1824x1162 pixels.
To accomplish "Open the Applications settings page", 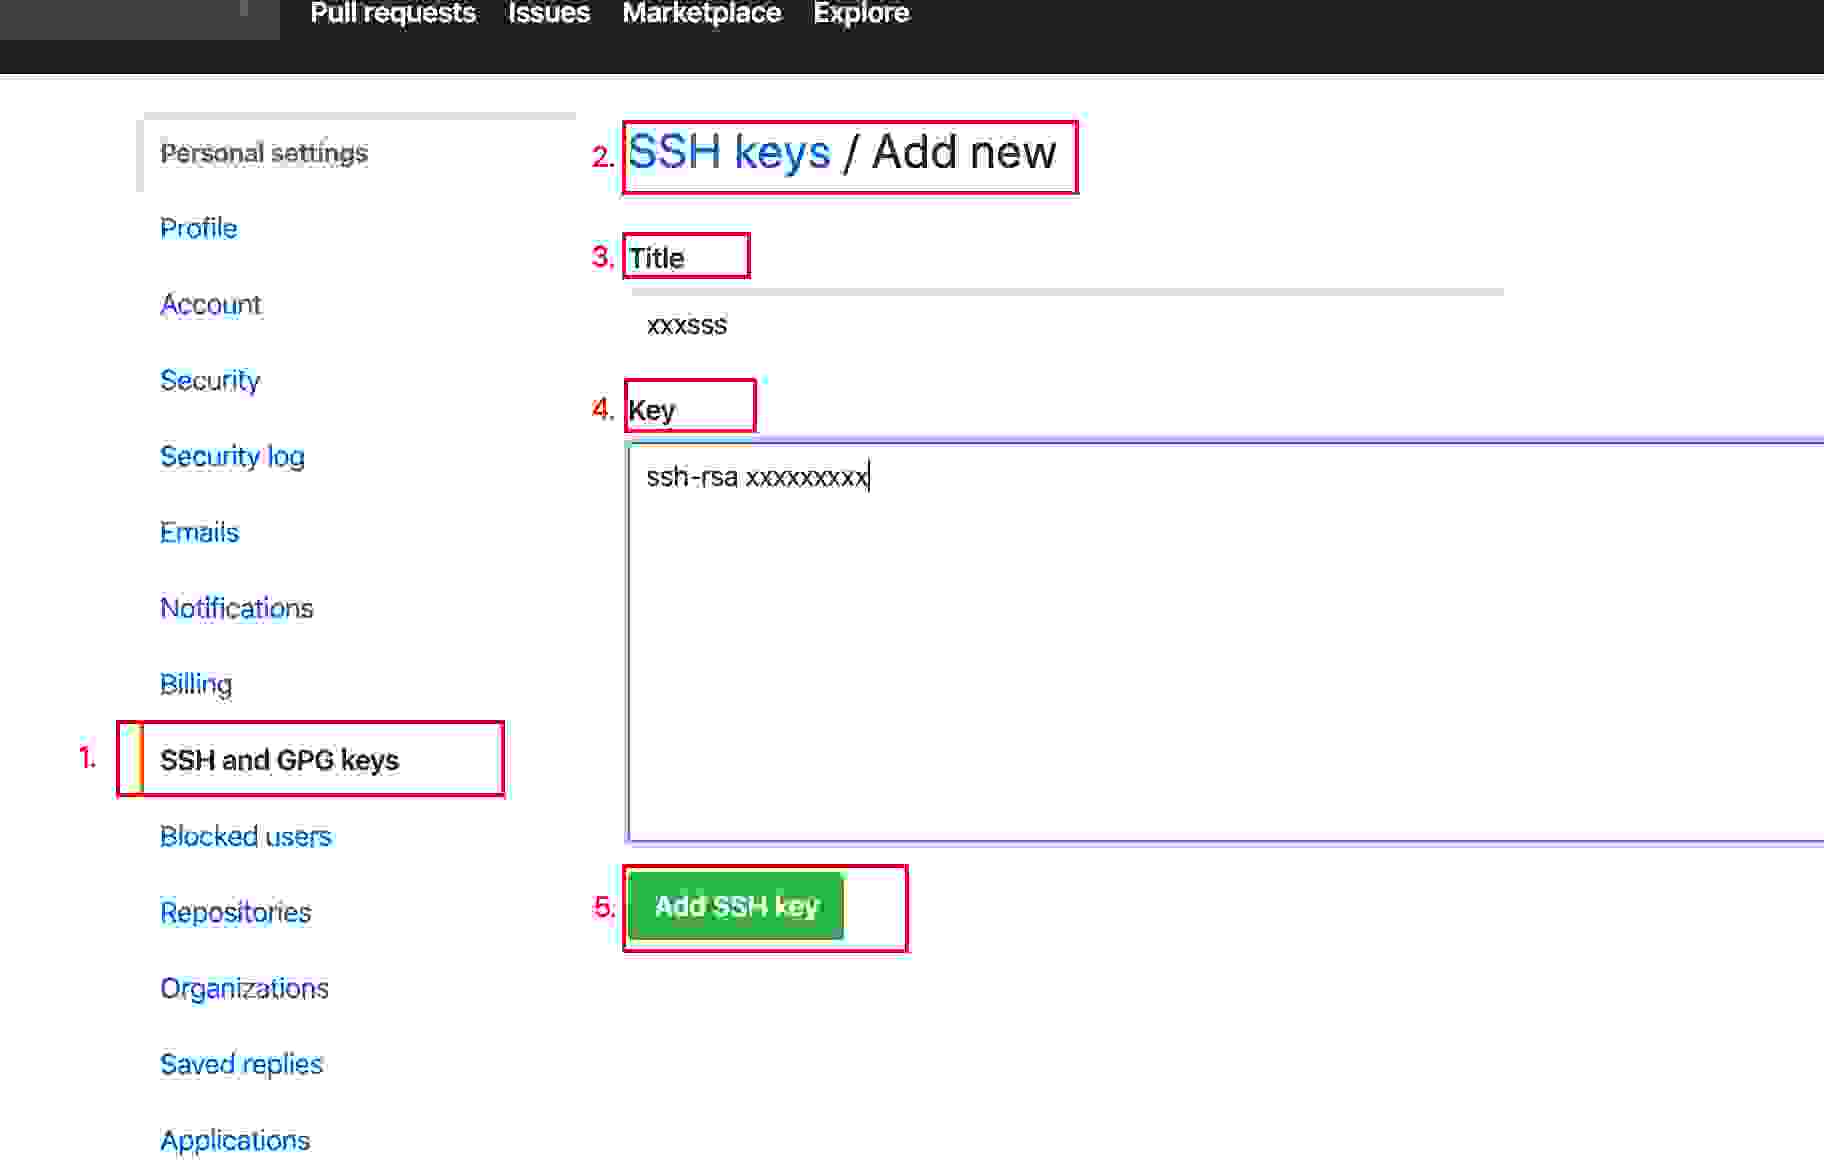I will coord(235,1140).
